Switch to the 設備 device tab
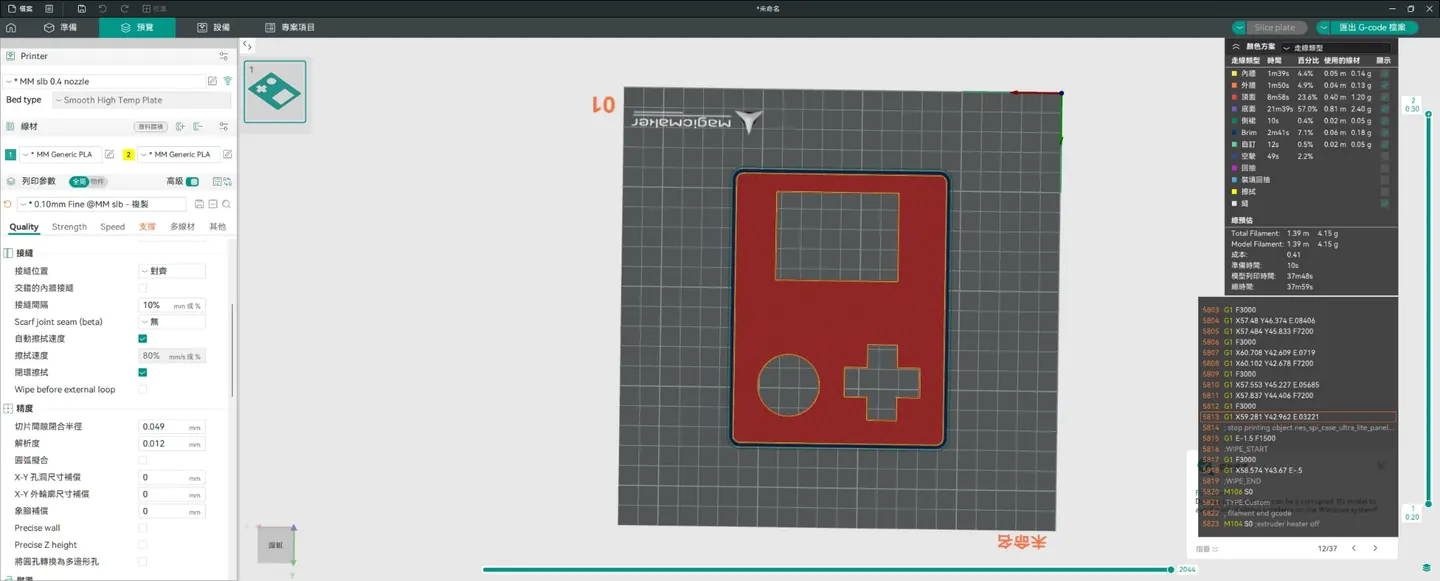The height and width of the screenshot is (581, 1440). pyautogui.click(x=213, y=28)
